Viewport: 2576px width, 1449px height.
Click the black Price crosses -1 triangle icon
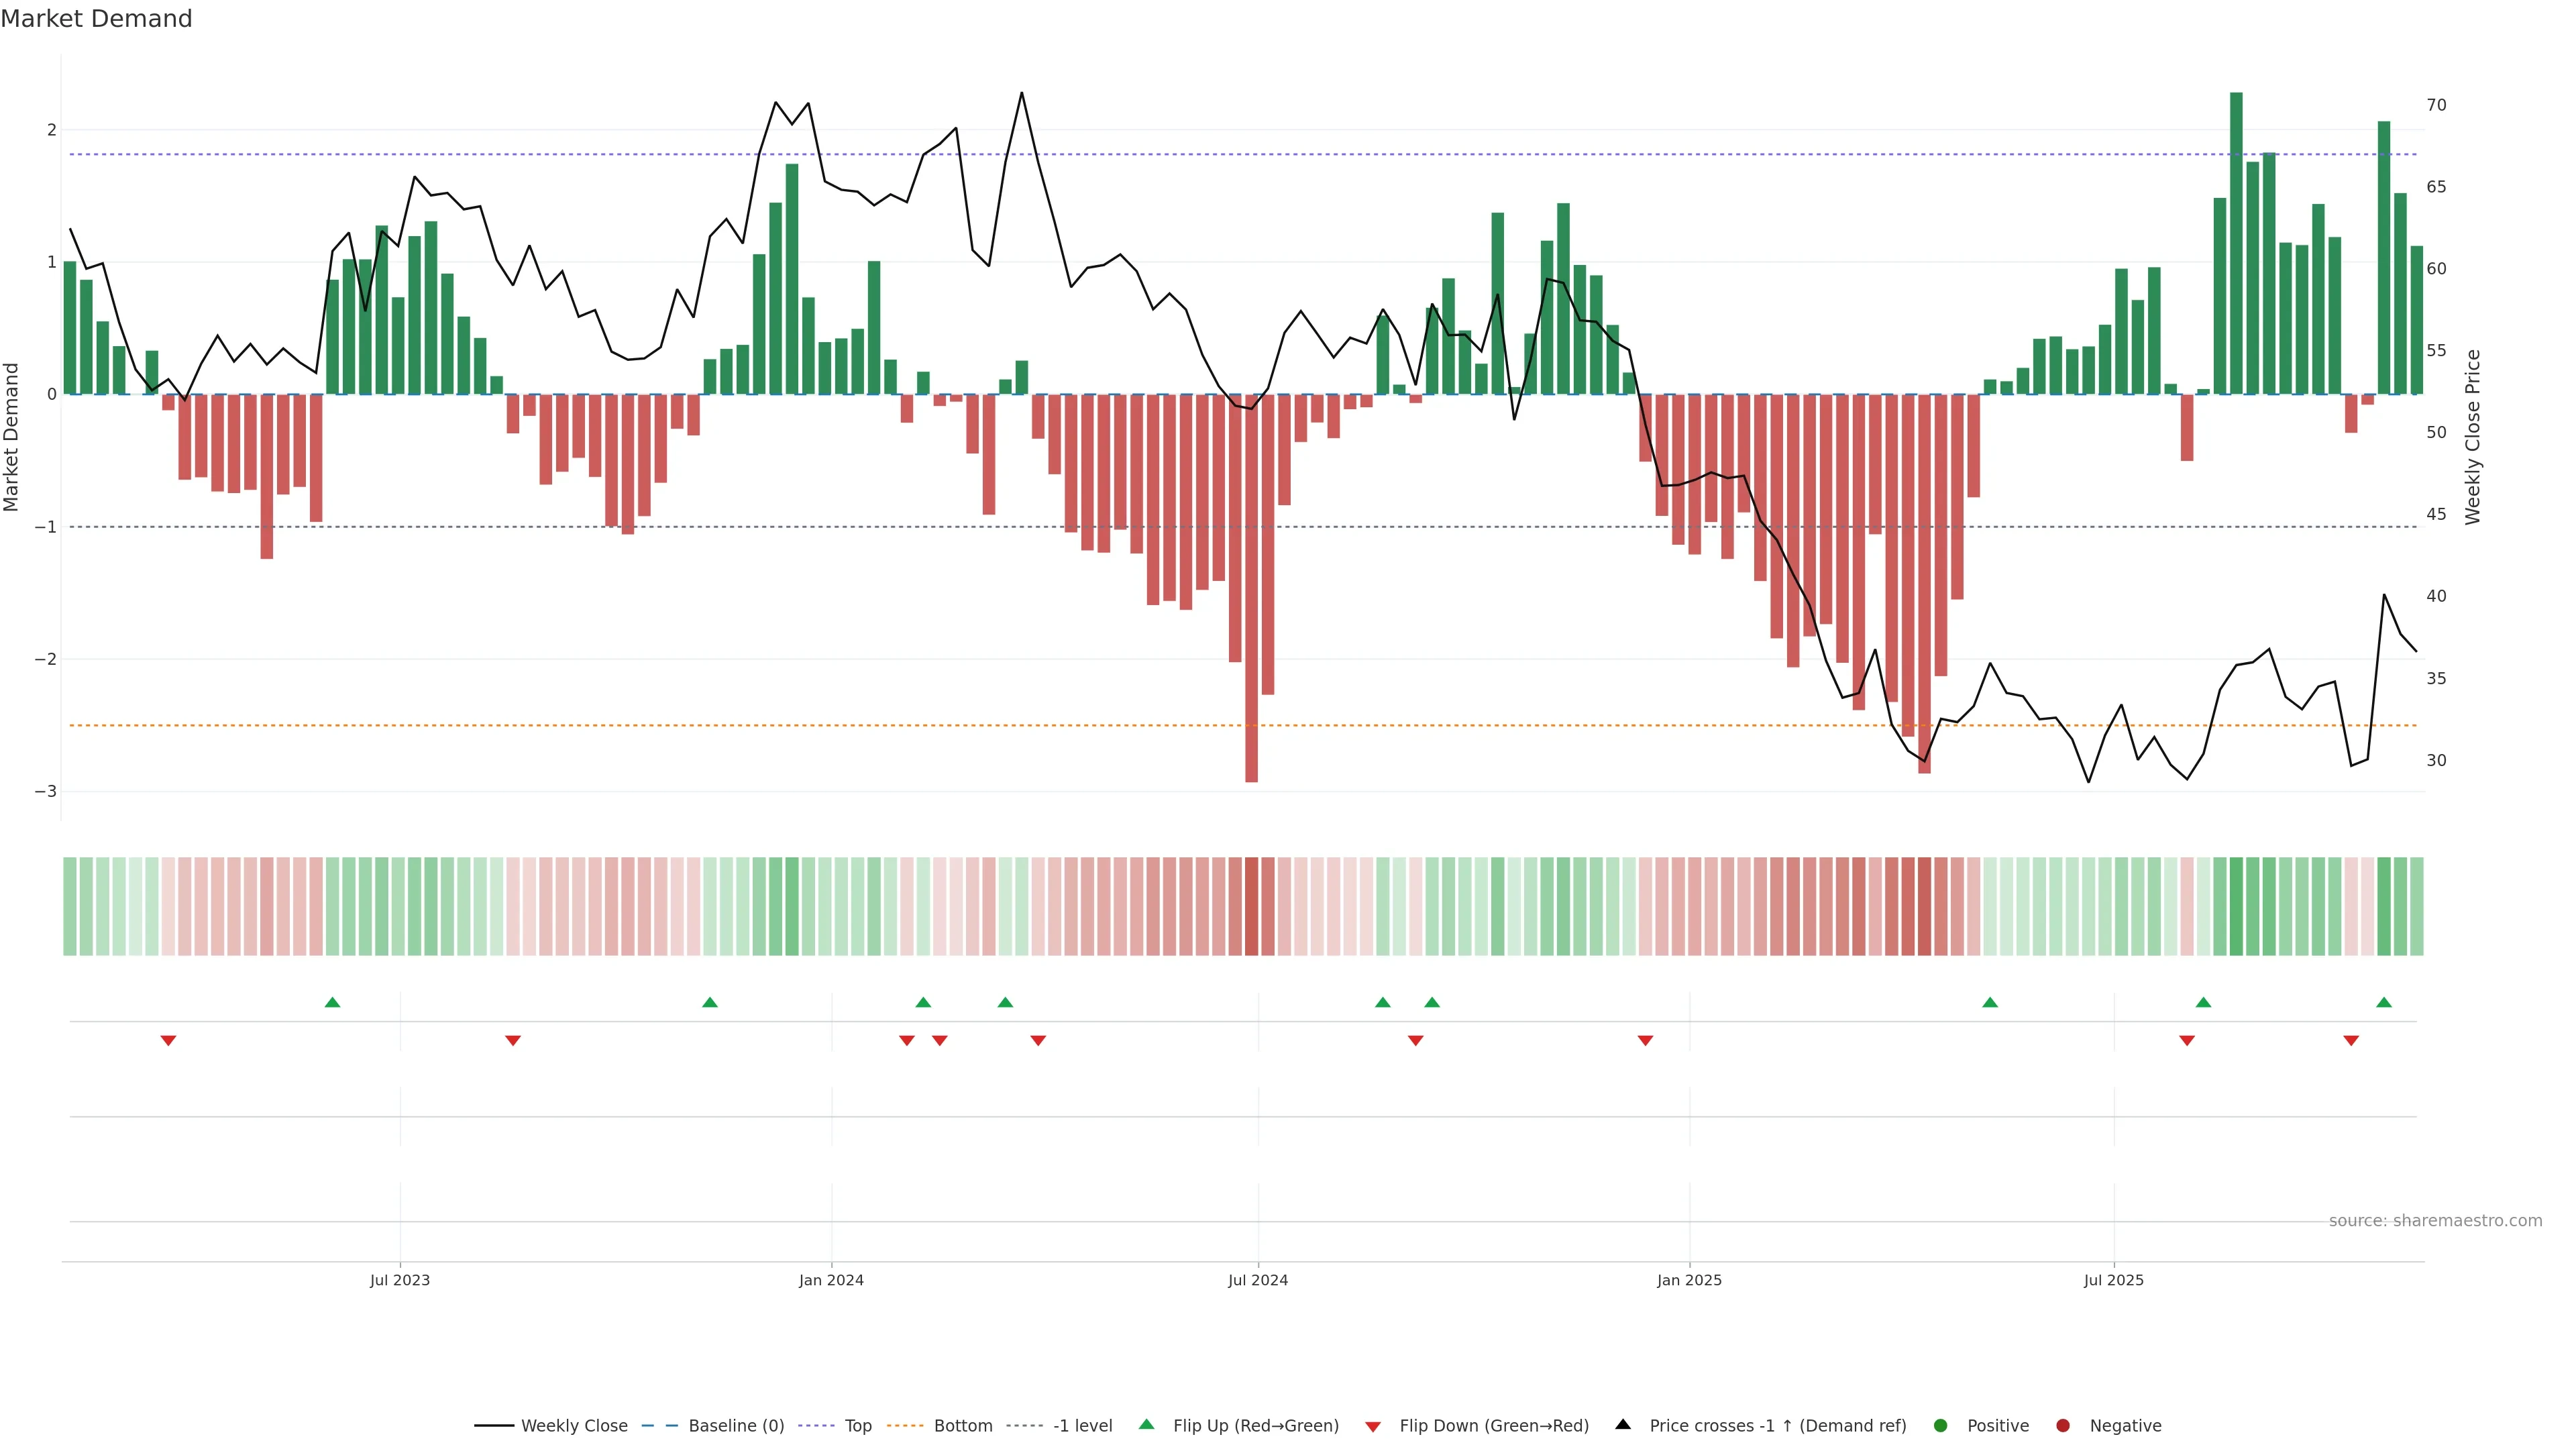[1623, 1424]
